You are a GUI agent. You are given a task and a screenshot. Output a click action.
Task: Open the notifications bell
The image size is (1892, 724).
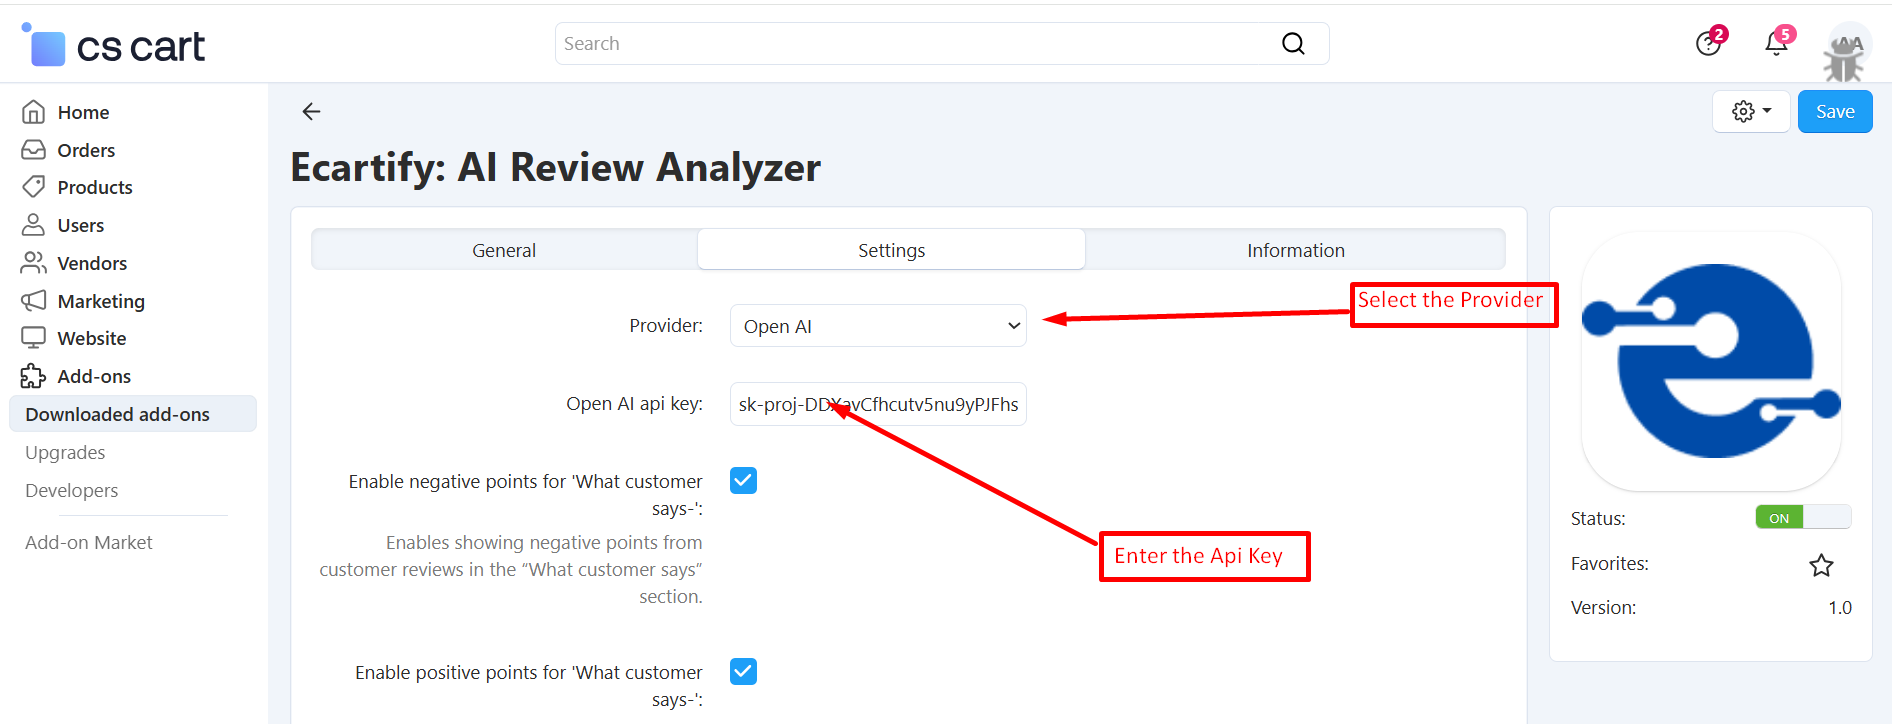(1776, 44)
